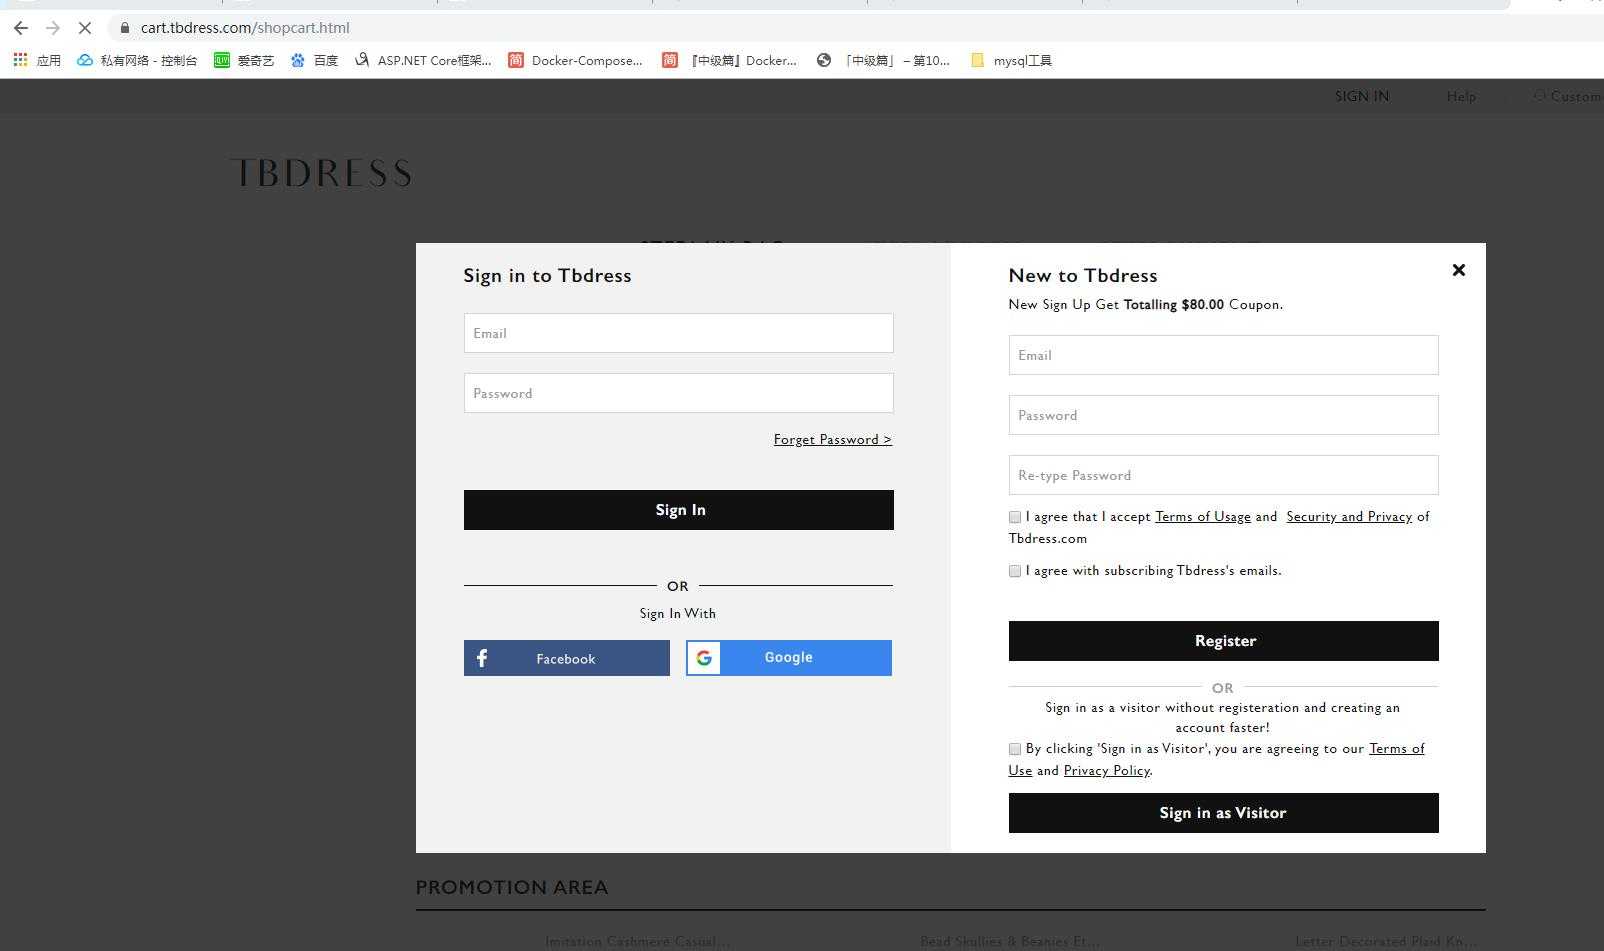
Task: Click the black Sign In button
Action: (678, 510)
